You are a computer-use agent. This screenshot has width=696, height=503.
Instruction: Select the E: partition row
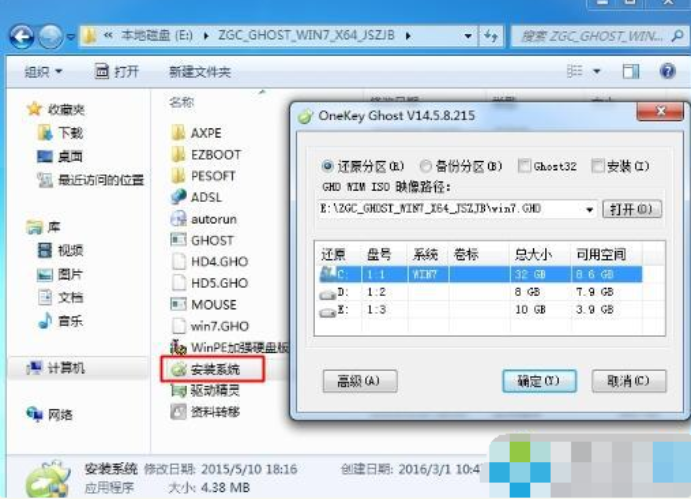[x=480, y=309]
